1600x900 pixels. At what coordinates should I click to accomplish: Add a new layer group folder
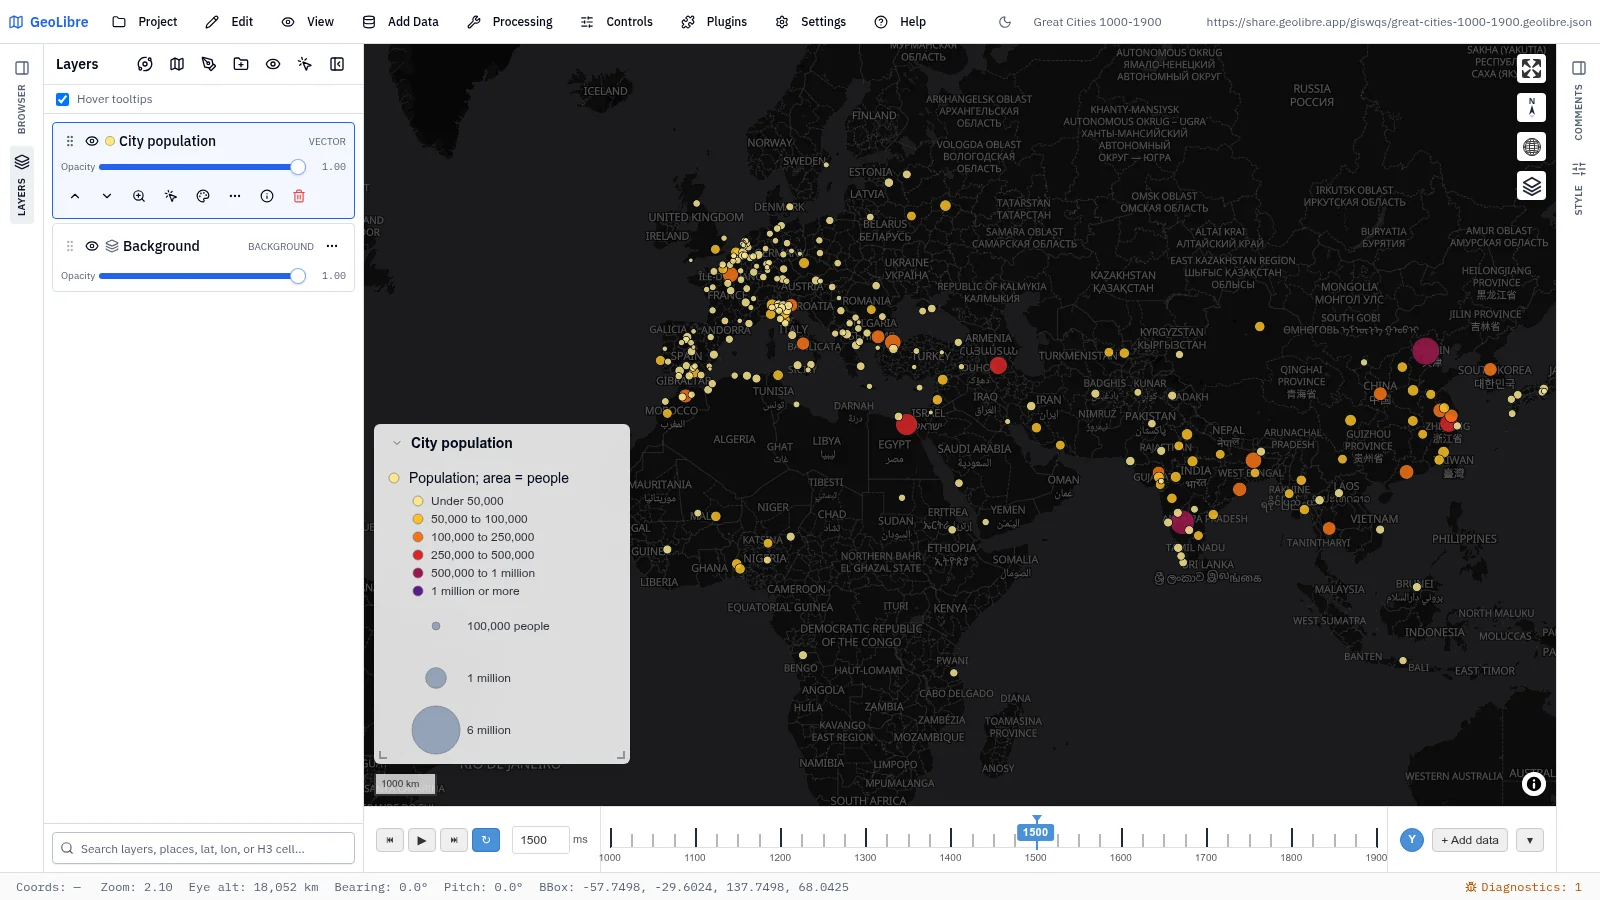click(241, 64)
